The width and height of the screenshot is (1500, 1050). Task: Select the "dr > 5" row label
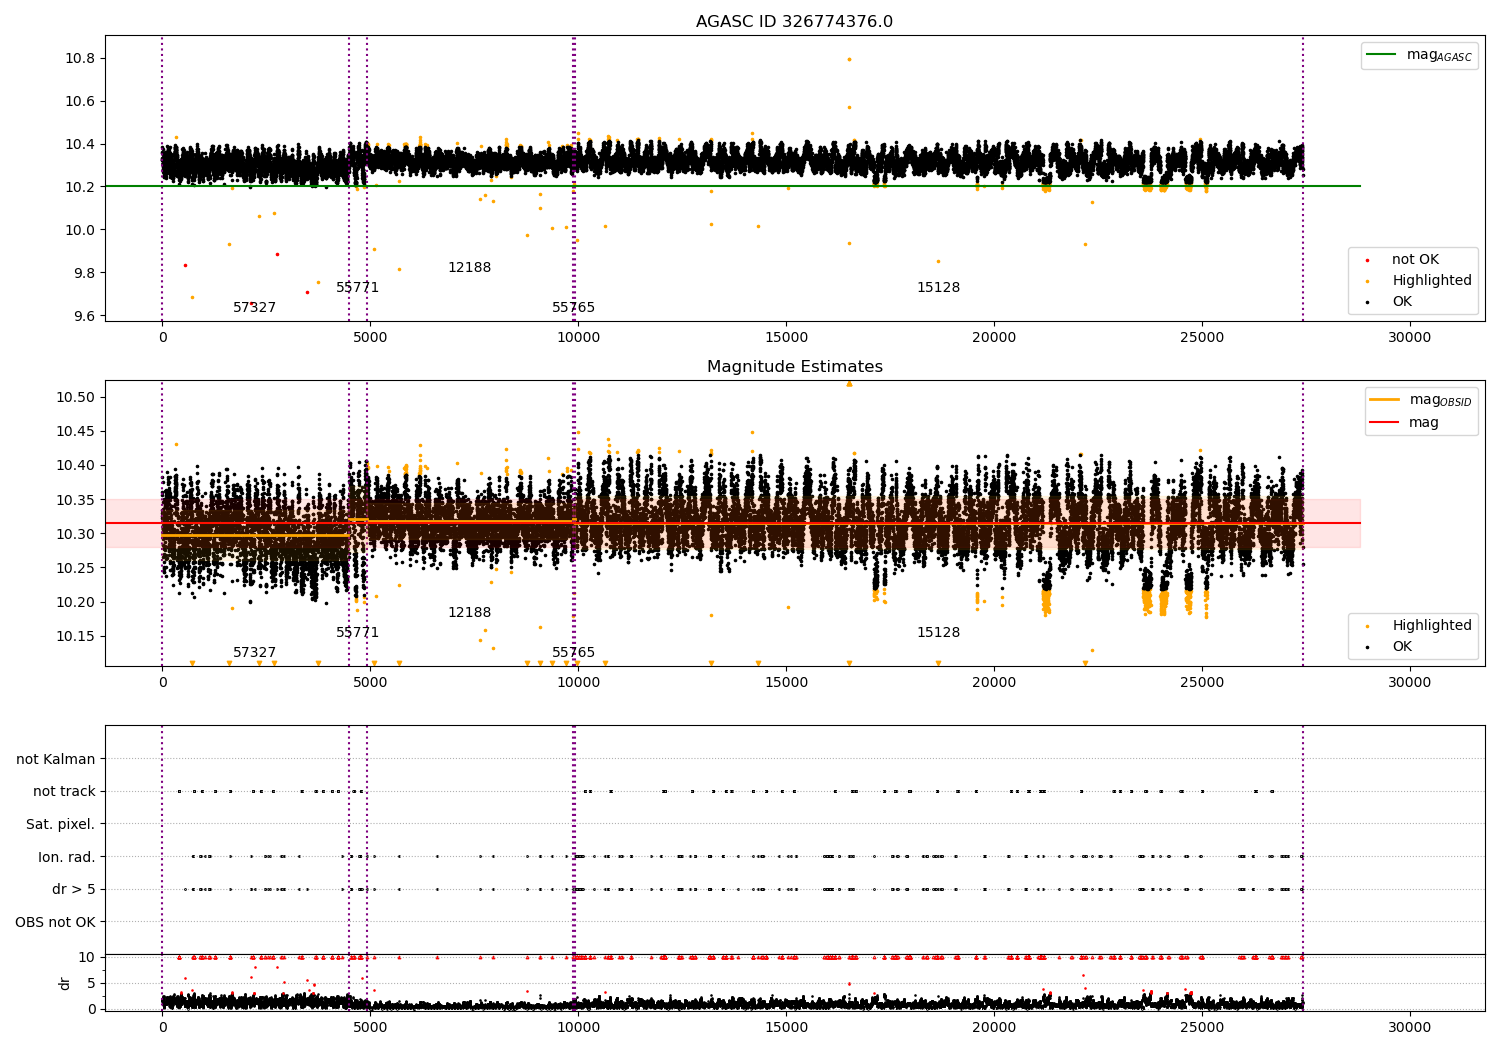click(73, 889)
